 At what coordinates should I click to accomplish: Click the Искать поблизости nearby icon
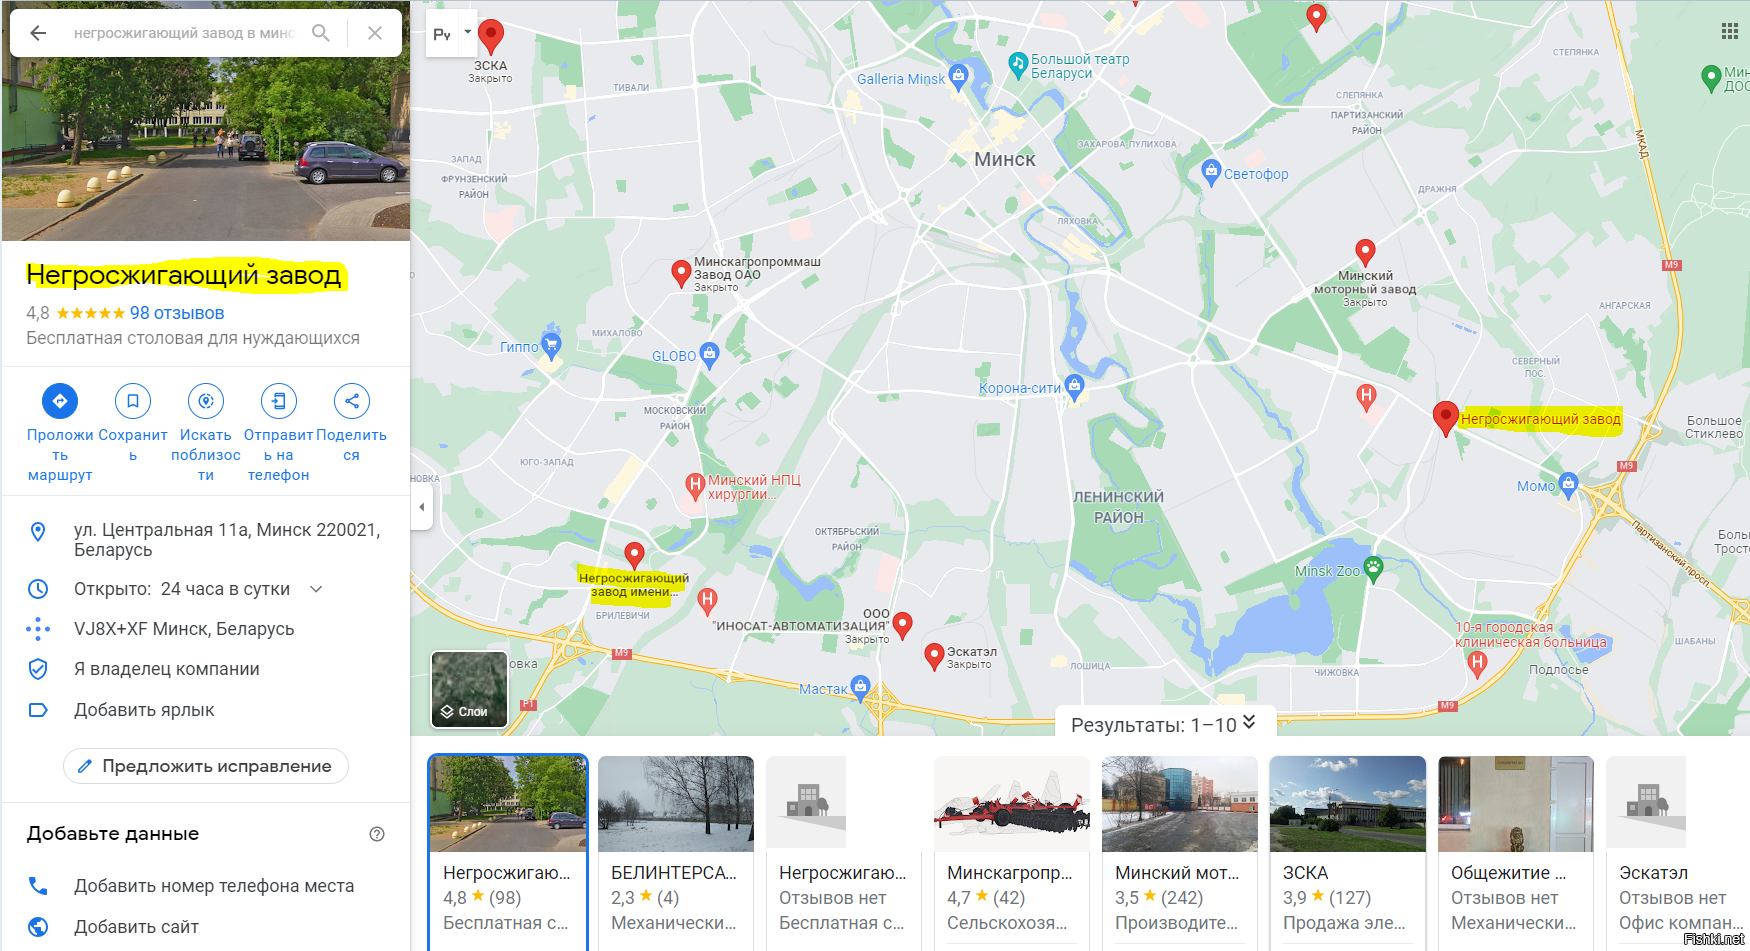206,401
